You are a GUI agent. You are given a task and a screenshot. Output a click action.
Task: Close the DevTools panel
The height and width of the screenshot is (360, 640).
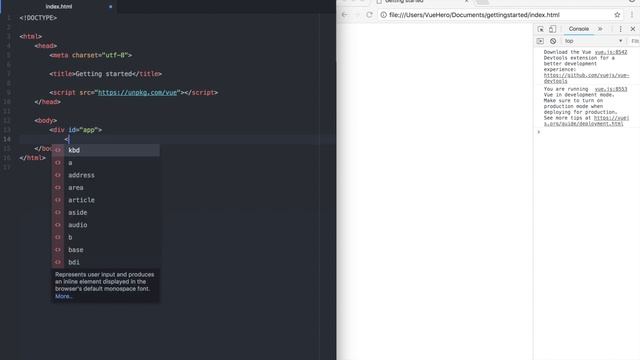(x=633, y=29)
